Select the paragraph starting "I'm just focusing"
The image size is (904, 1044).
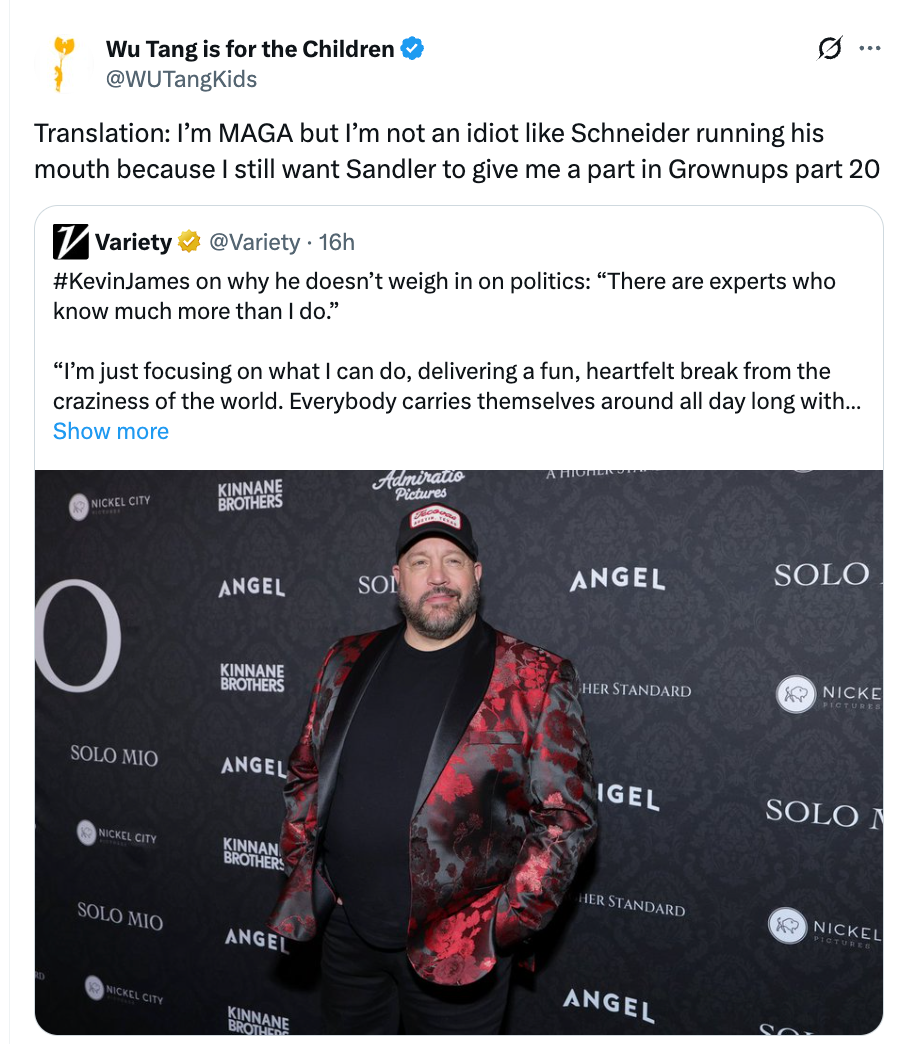pyautogui.click(x=441, y=372)
